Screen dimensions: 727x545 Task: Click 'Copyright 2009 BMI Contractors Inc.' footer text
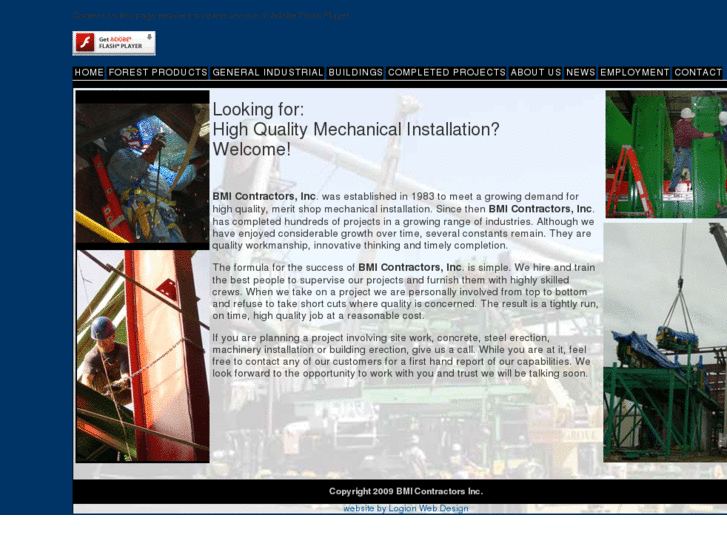point(406,491)
